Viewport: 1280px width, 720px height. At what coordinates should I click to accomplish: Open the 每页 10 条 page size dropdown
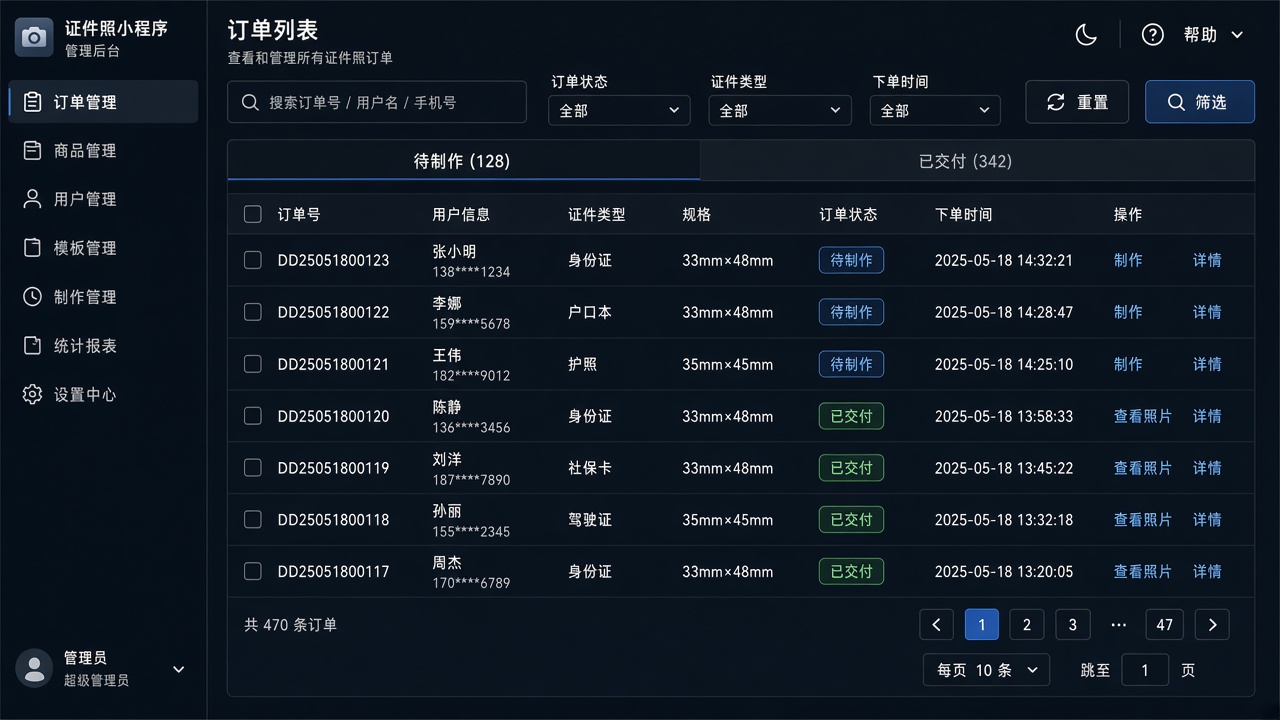click(x=986, y=670)
